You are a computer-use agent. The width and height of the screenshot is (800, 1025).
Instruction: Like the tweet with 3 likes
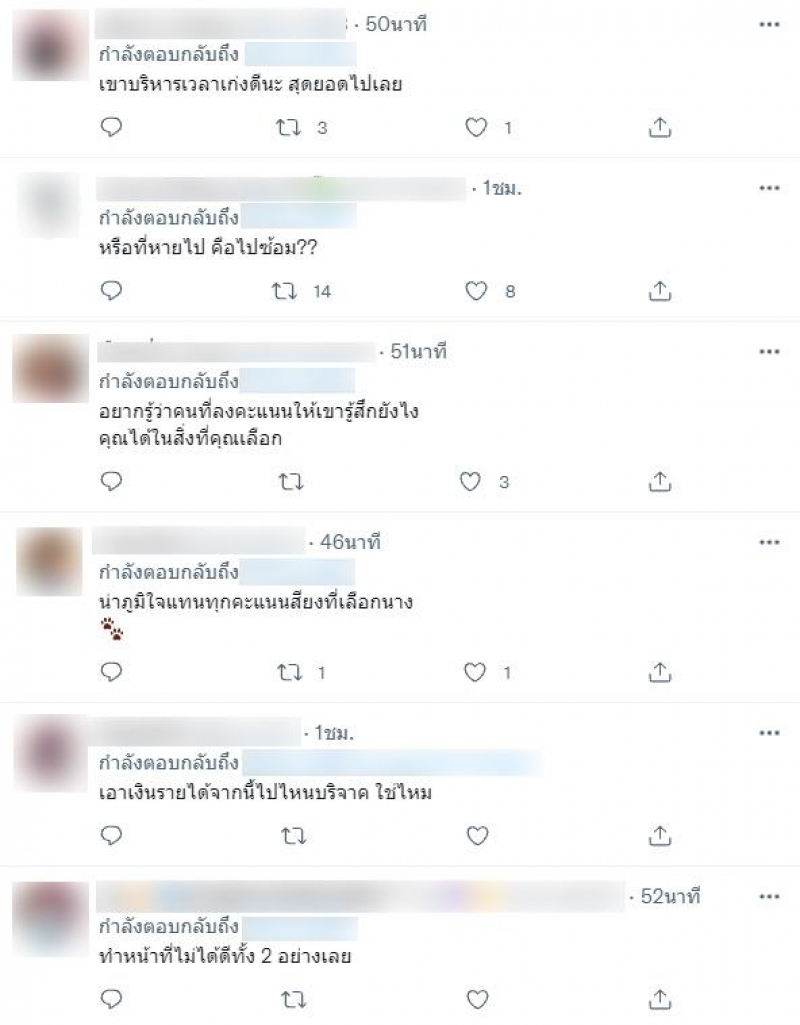(x=470, y=482)
